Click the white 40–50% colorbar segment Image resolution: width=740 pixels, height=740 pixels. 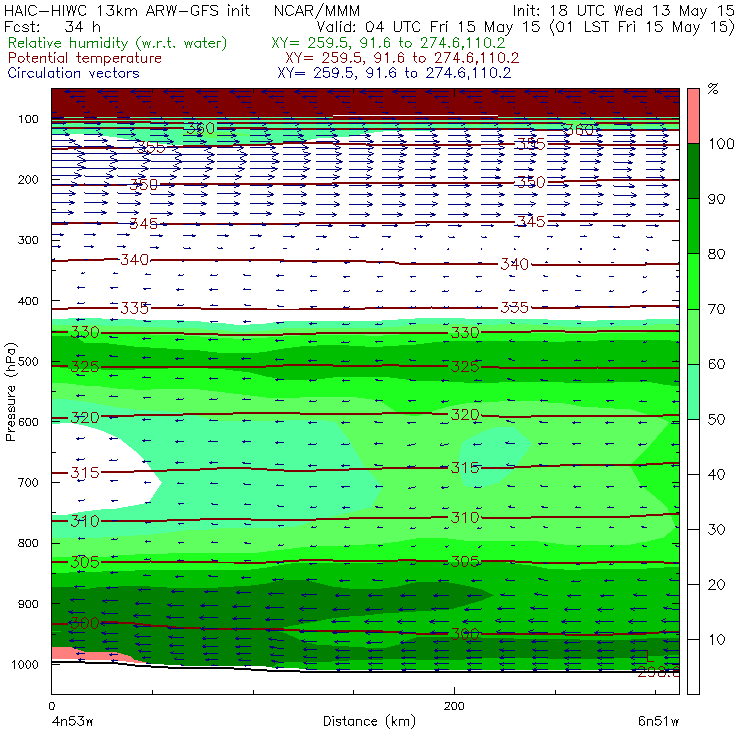[x=693, y=446]
